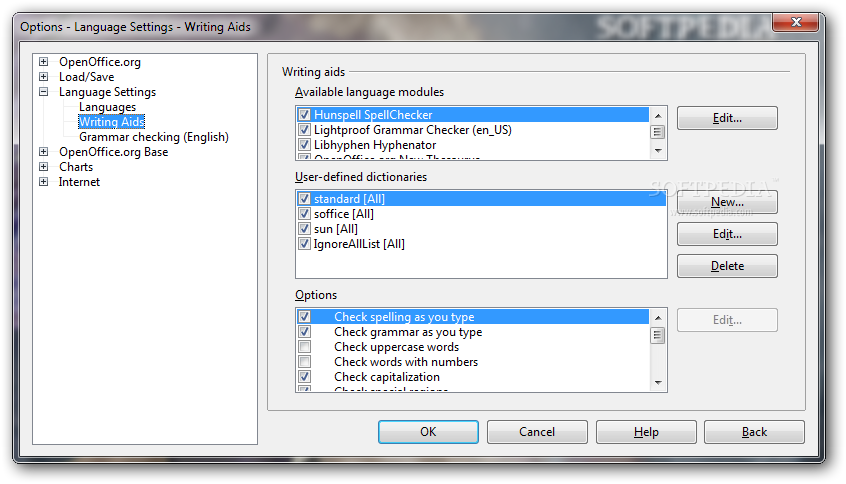Click the Back button
The image size is (846, 484).
pos(754,432)
